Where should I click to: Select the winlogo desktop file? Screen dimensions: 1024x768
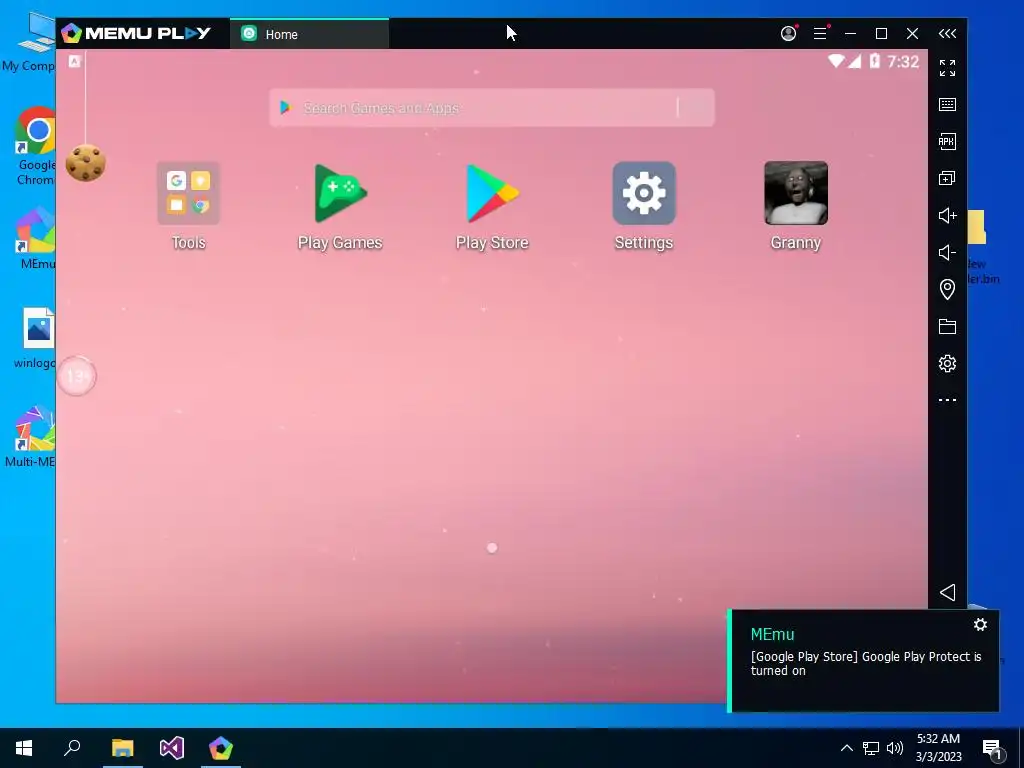point(36,338)
